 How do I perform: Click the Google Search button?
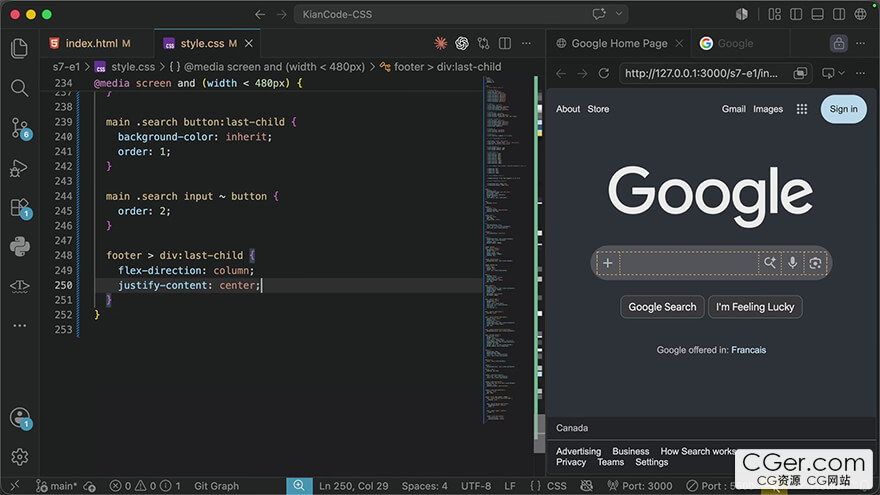662,307
